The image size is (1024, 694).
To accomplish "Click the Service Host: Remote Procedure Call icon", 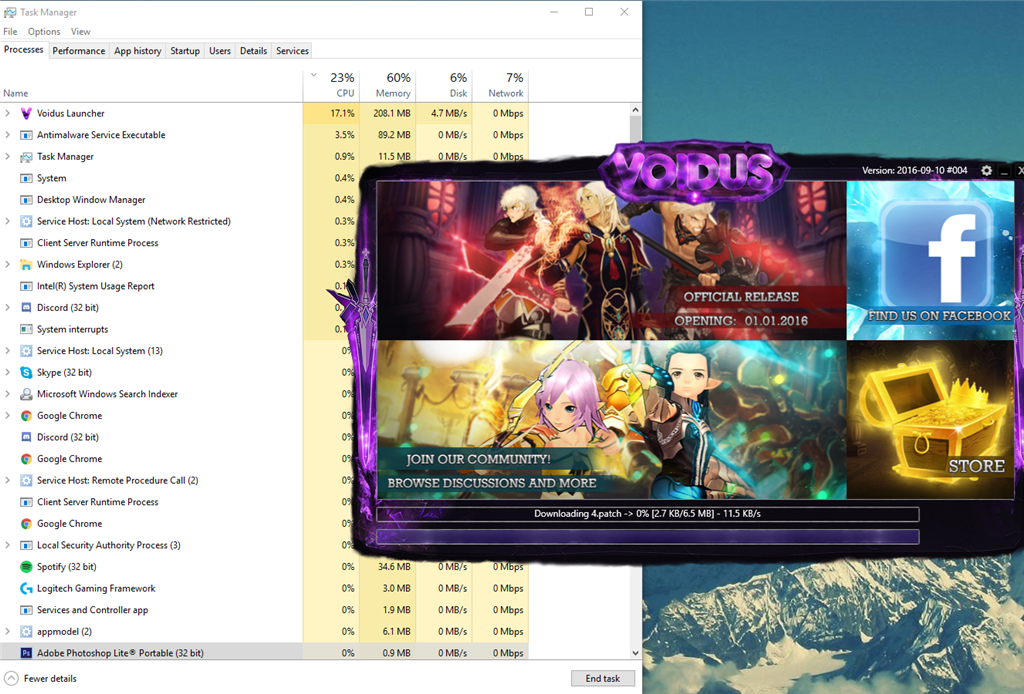I will tap(26, 481).
